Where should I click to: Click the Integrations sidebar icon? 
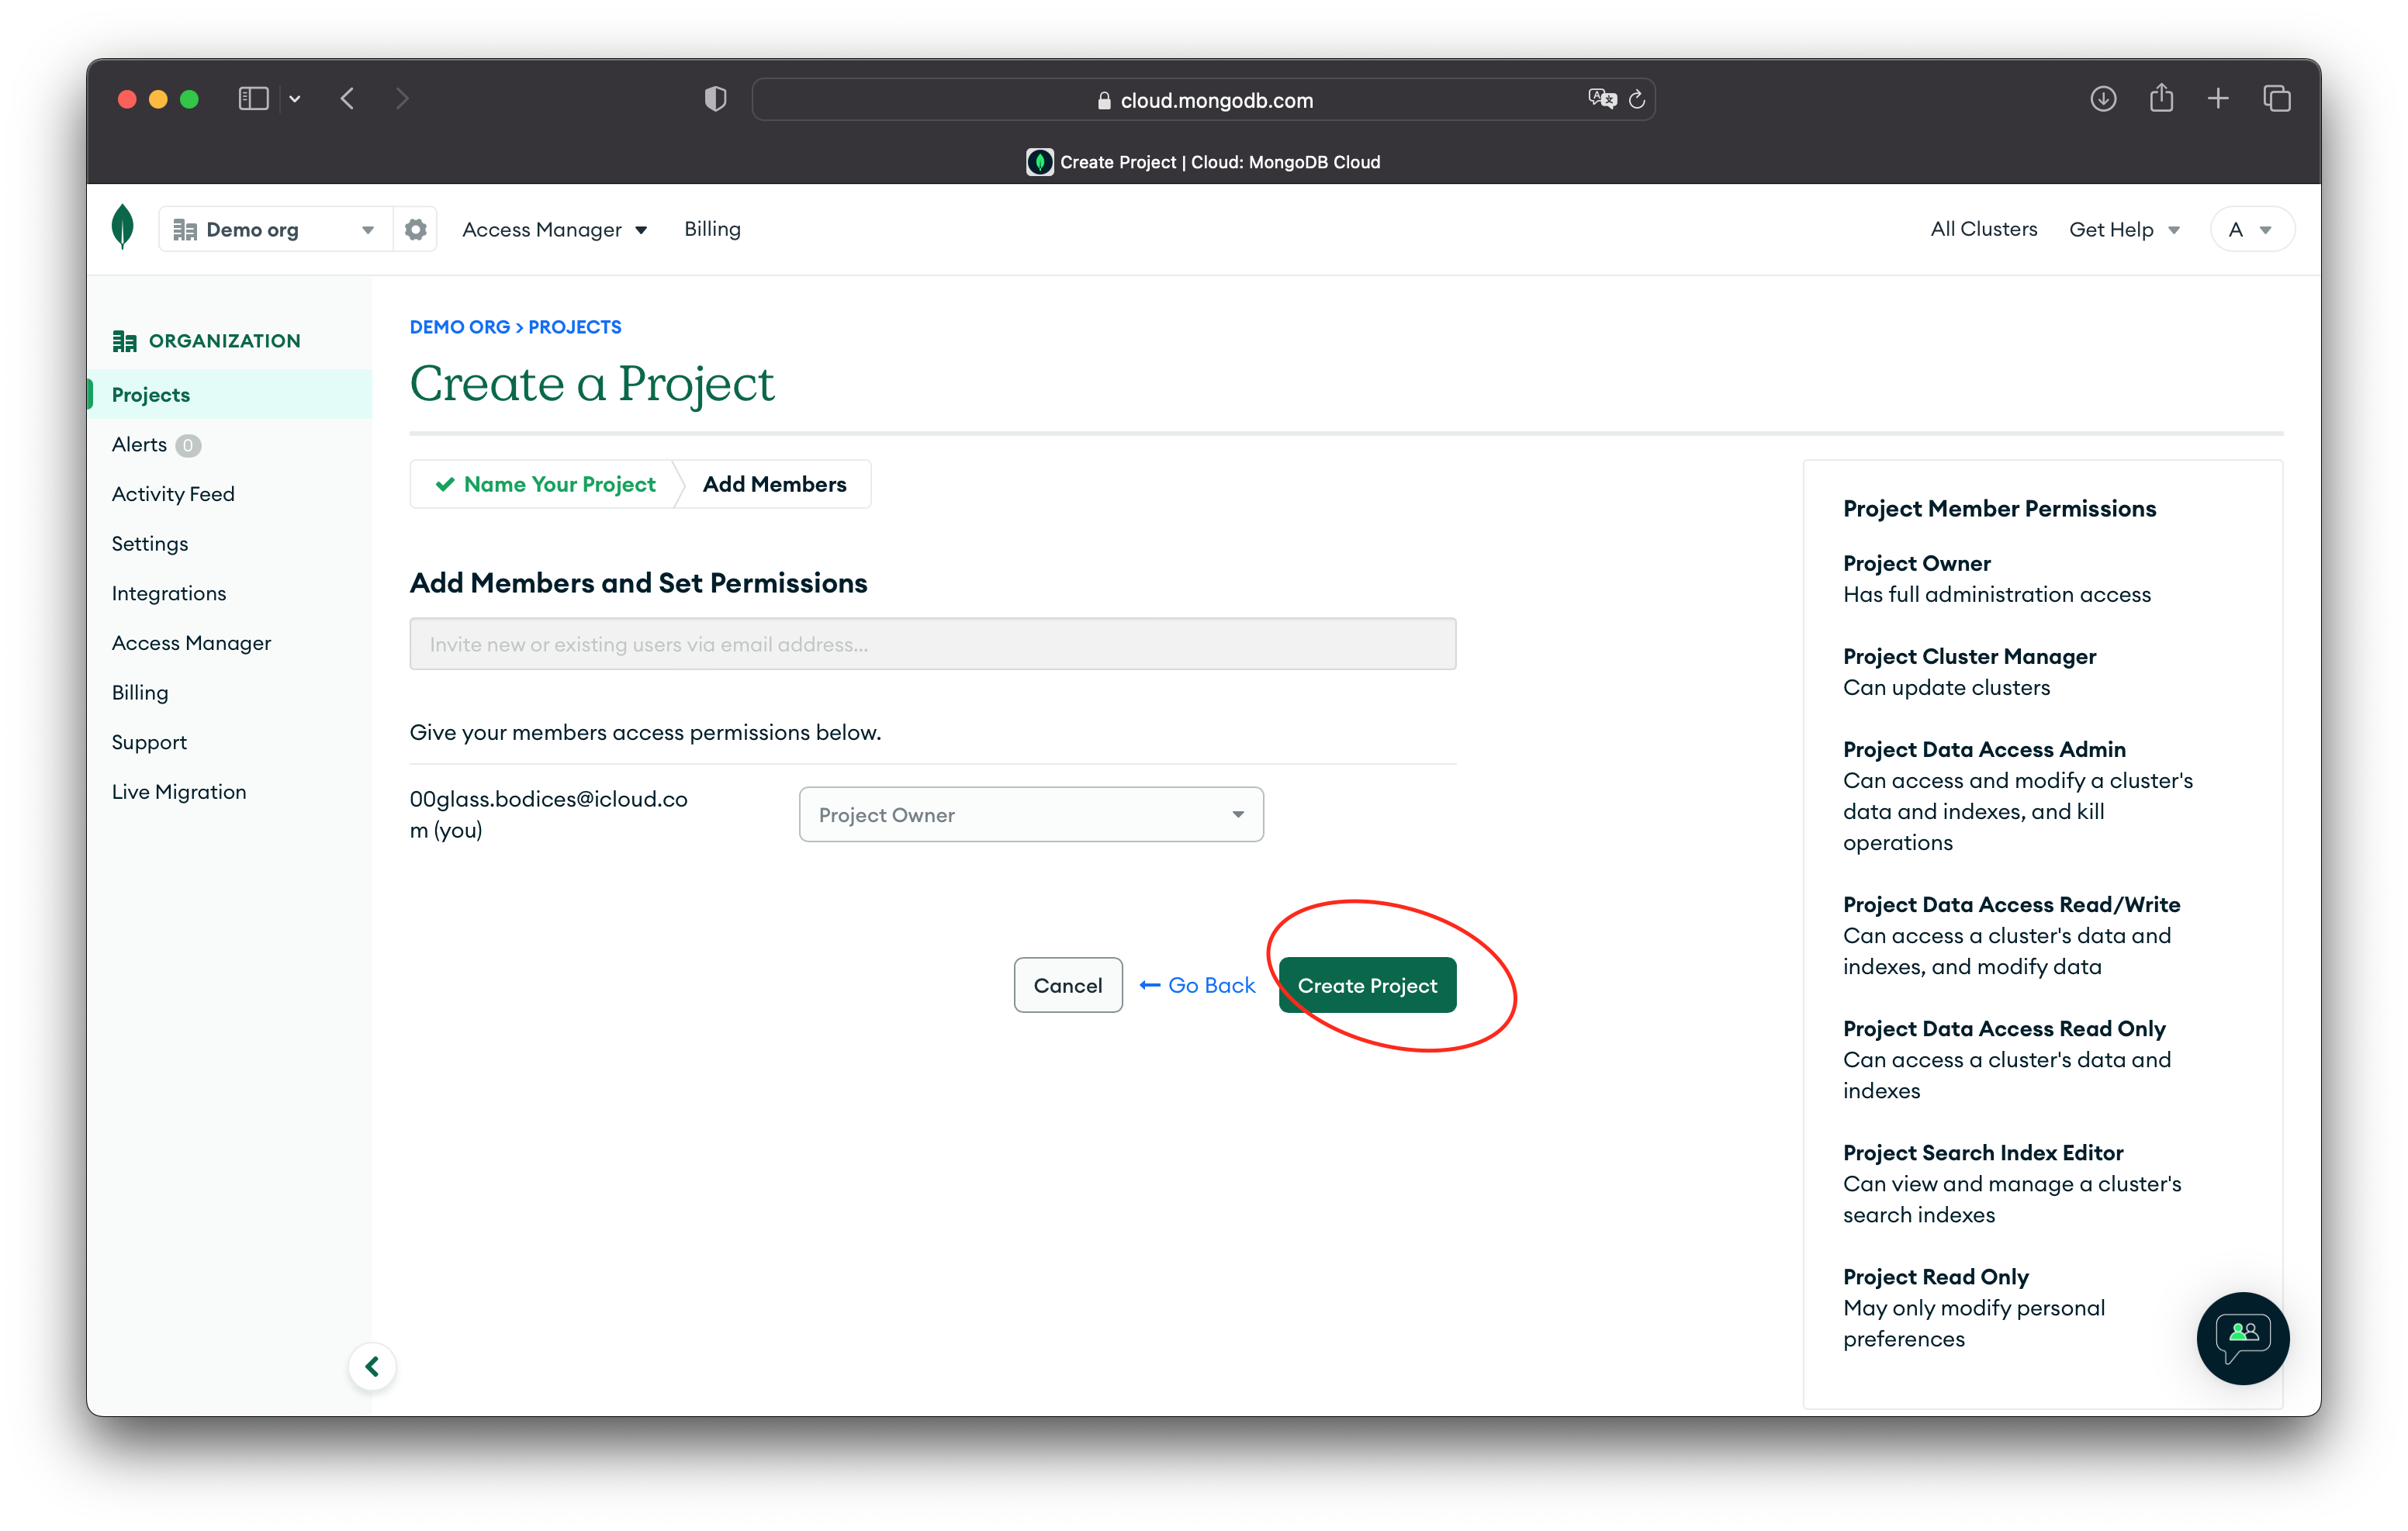tap(168, 593)
